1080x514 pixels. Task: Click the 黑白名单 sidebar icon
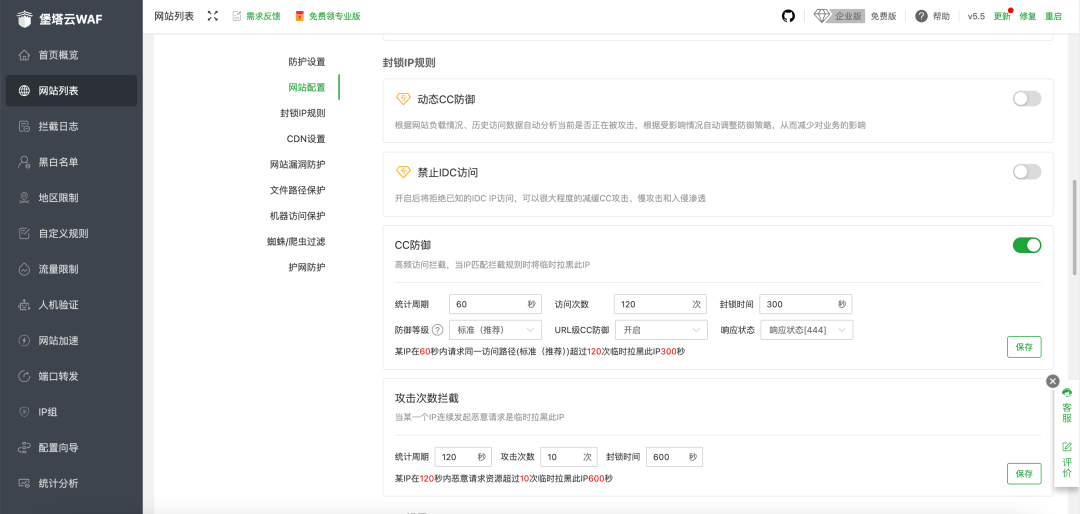click(25, 162)
